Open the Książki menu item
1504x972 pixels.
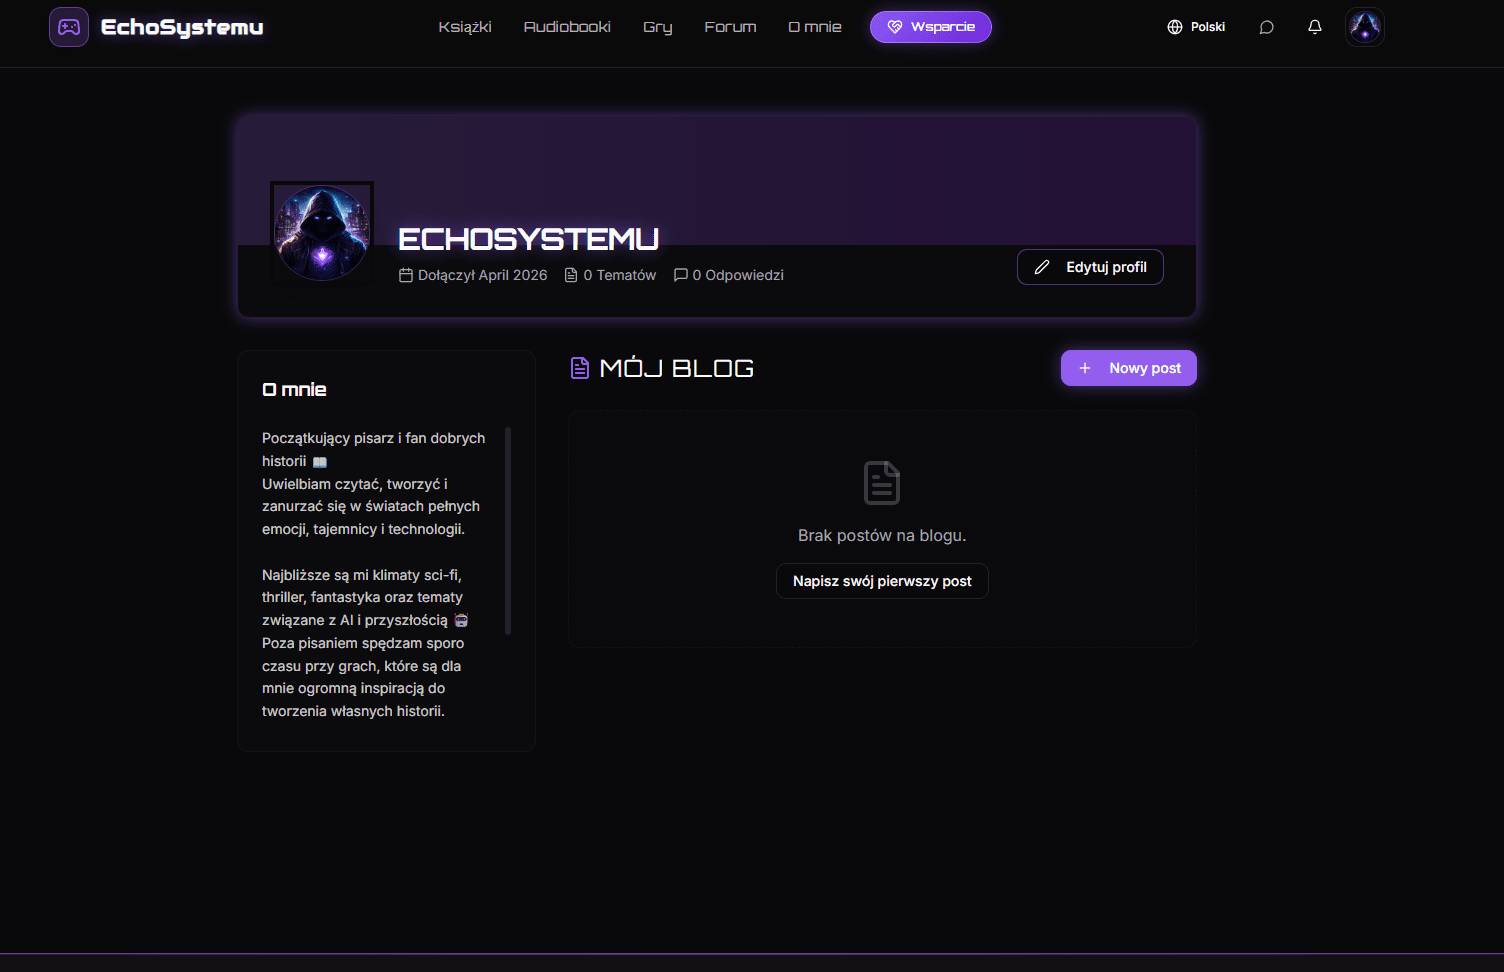pyautogui.click(x=465, y=27)
